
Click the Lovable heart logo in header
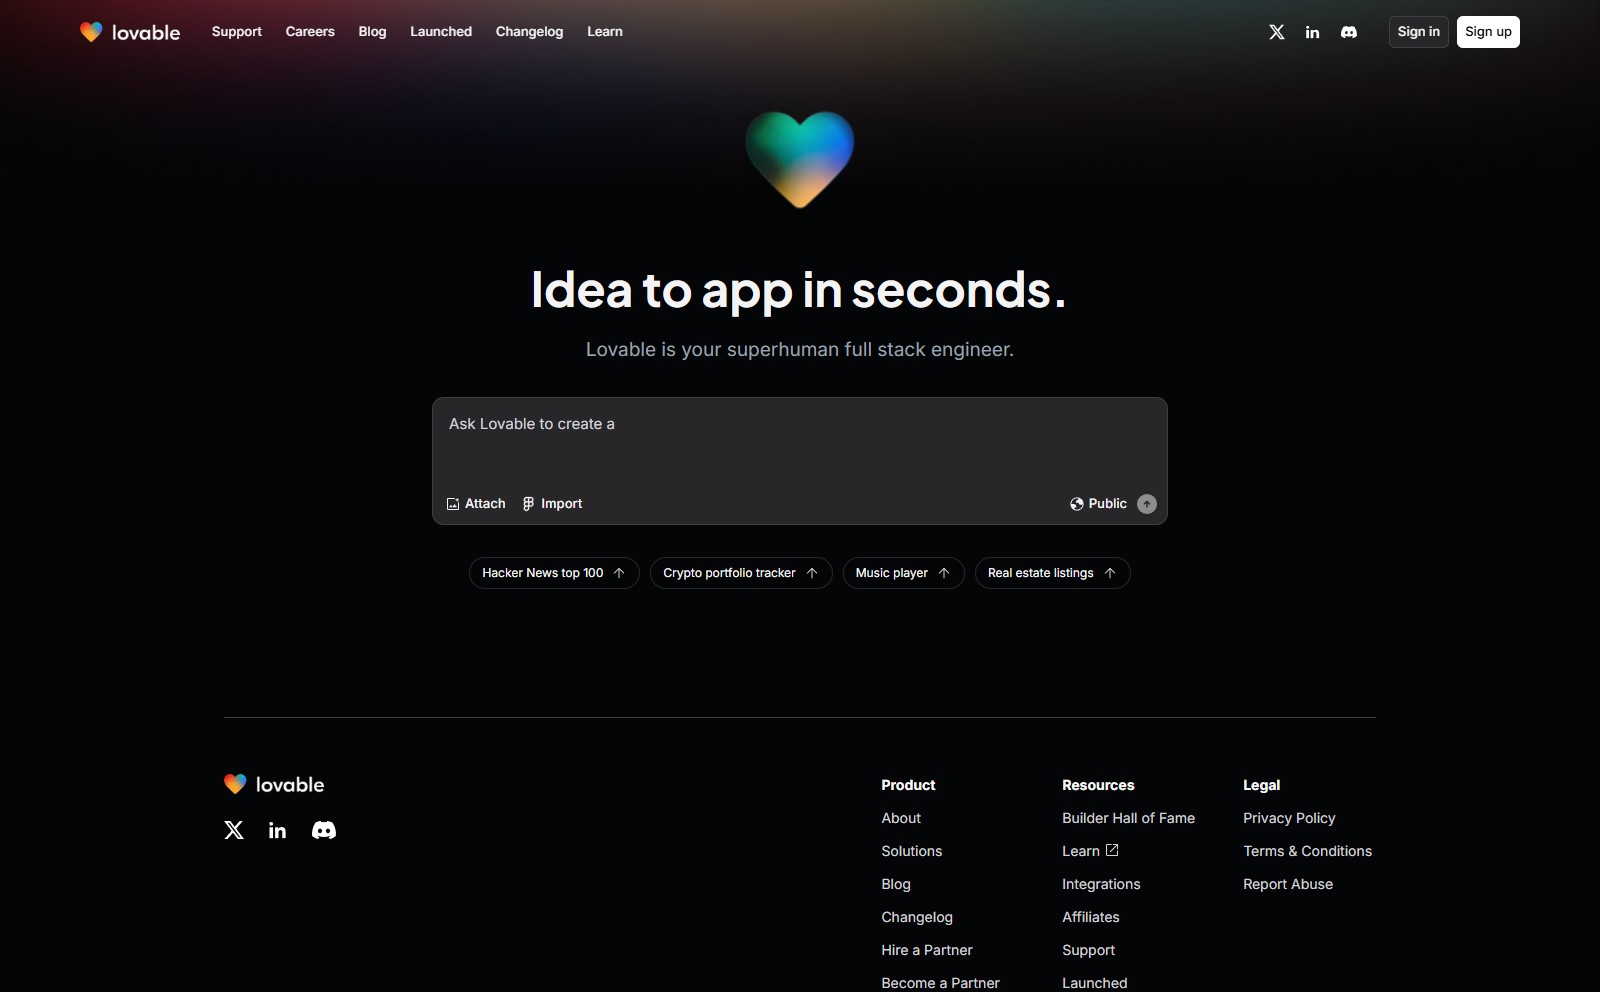coord(91,32)
